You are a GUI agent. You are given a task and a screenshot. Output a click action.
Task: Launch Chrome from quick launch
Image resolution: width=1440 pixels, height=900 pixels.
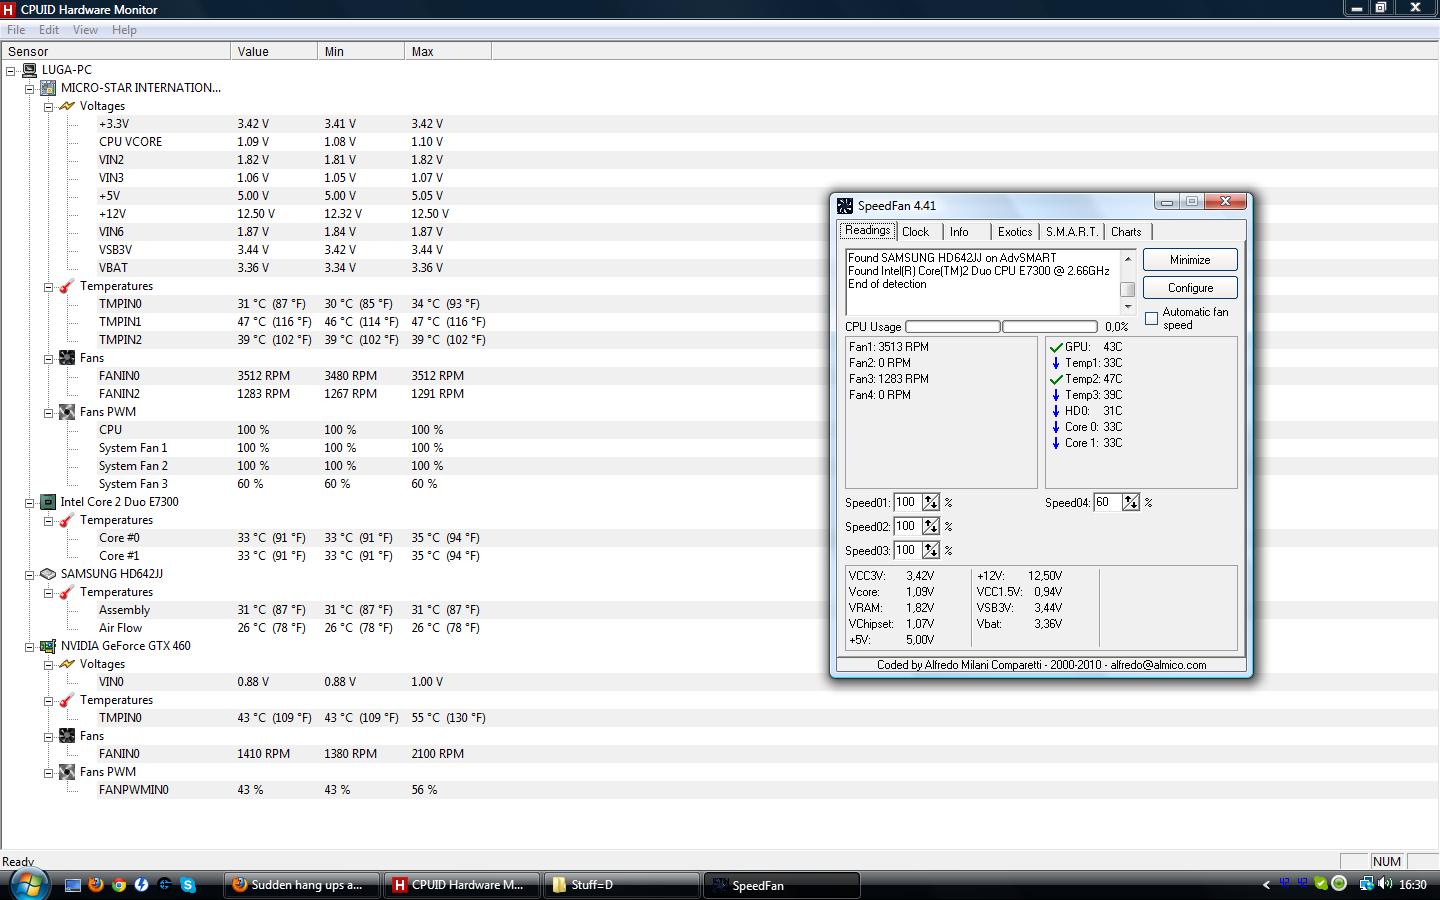[x=119, y=885]
